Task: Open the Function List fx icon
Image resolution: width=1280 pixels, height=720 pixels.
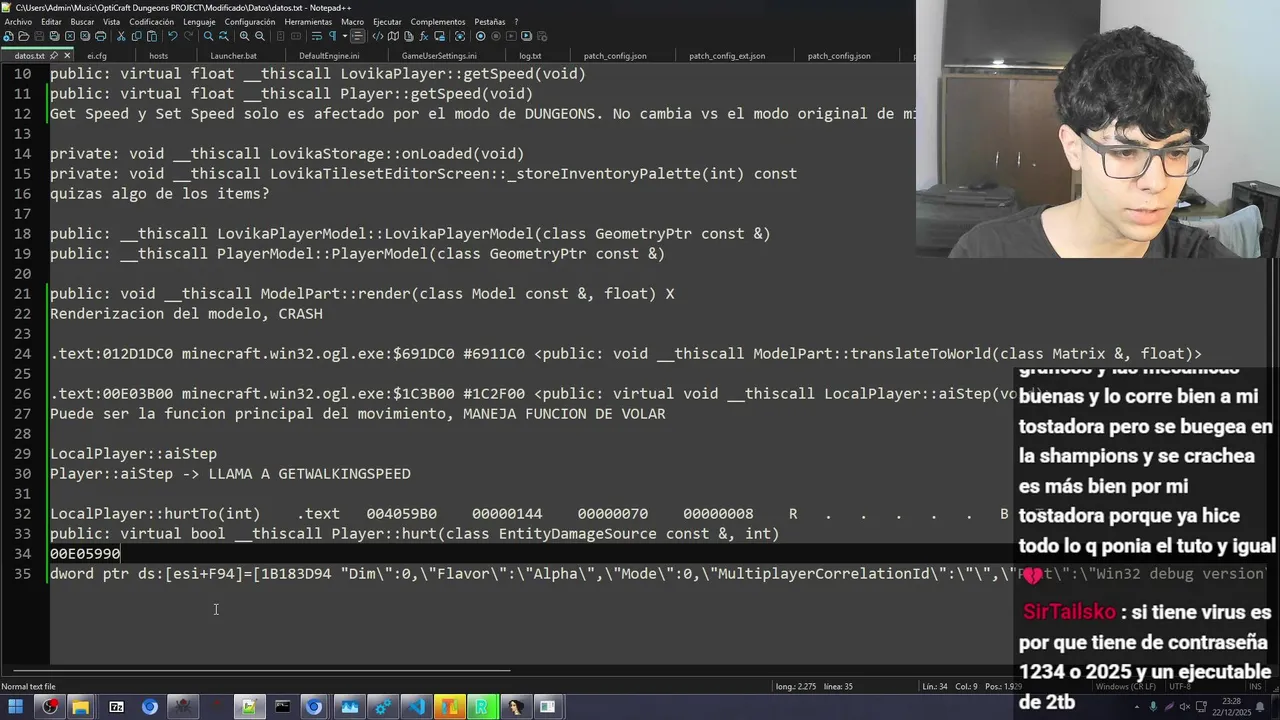Action: [423, 36]
